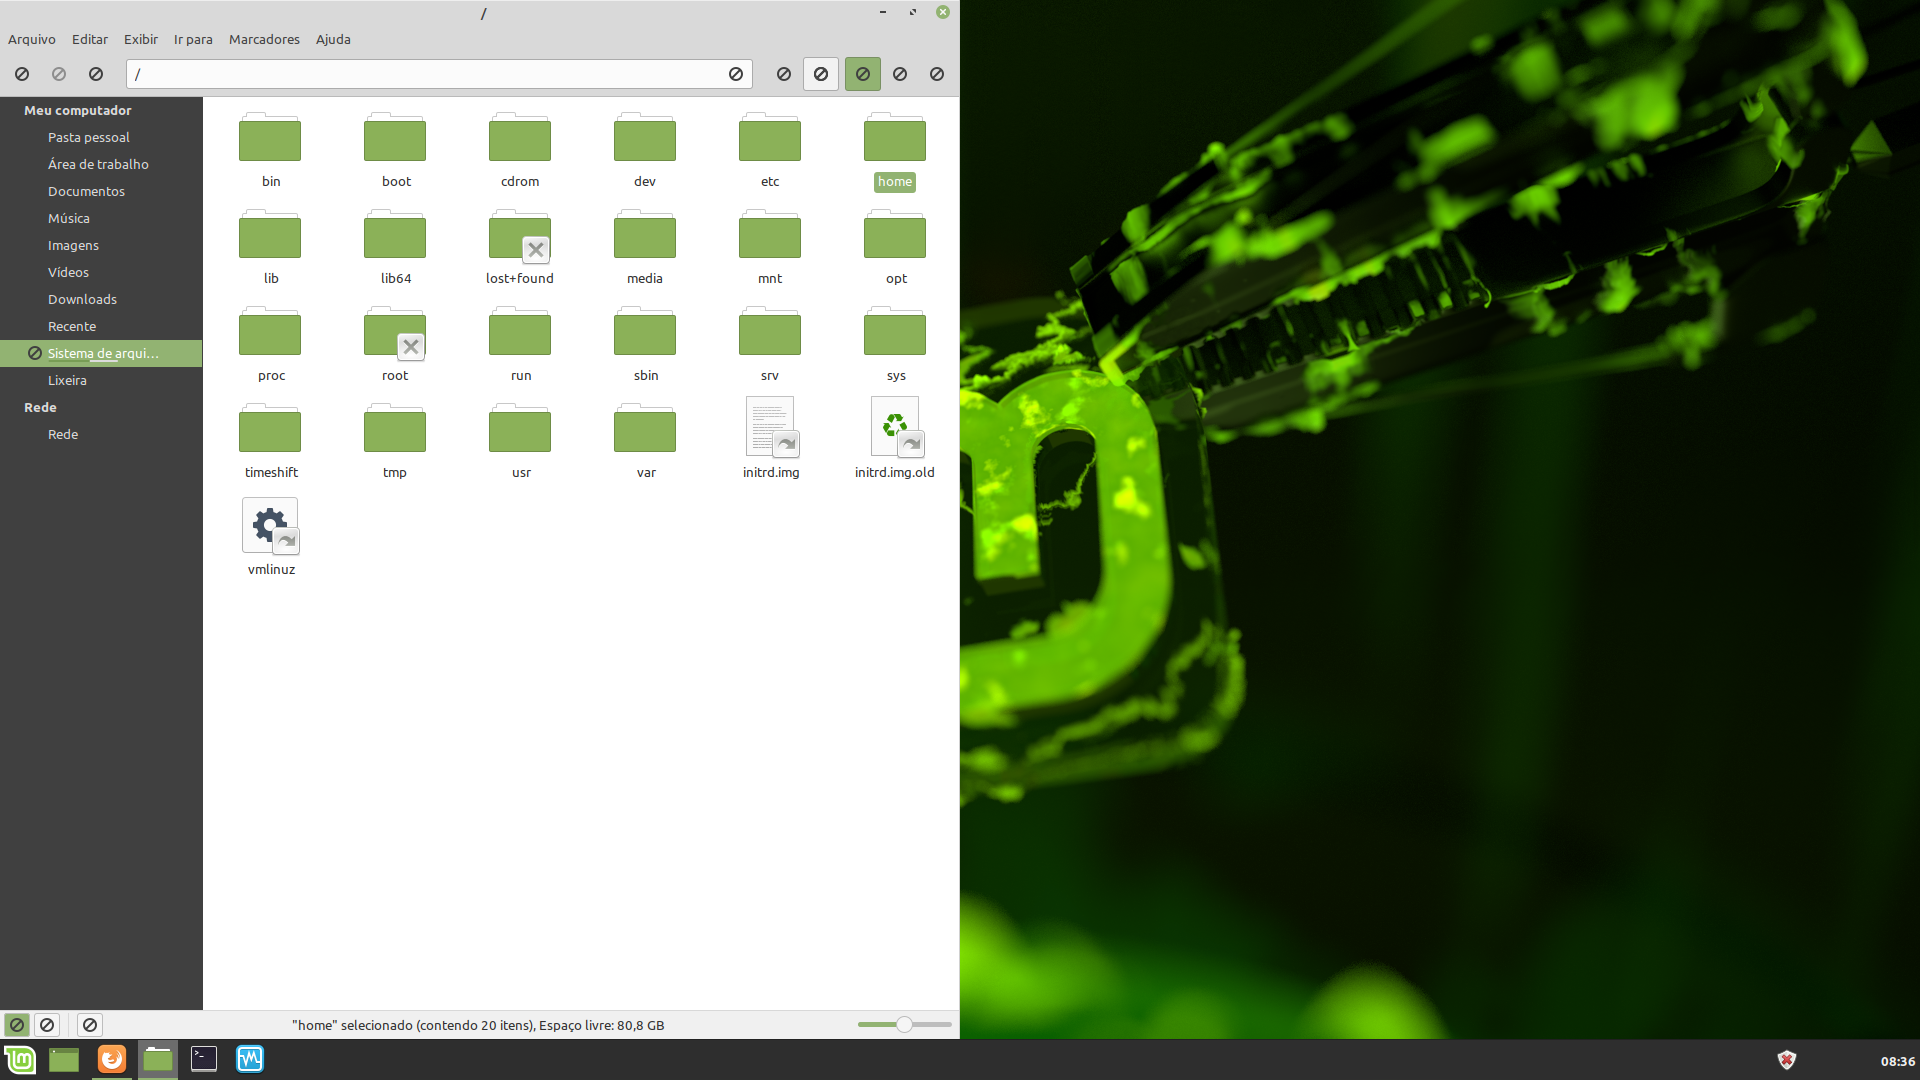Open Lixeira in the sidebar
Viewport: 1920px width, 1080px height.
tap(67, 380)
